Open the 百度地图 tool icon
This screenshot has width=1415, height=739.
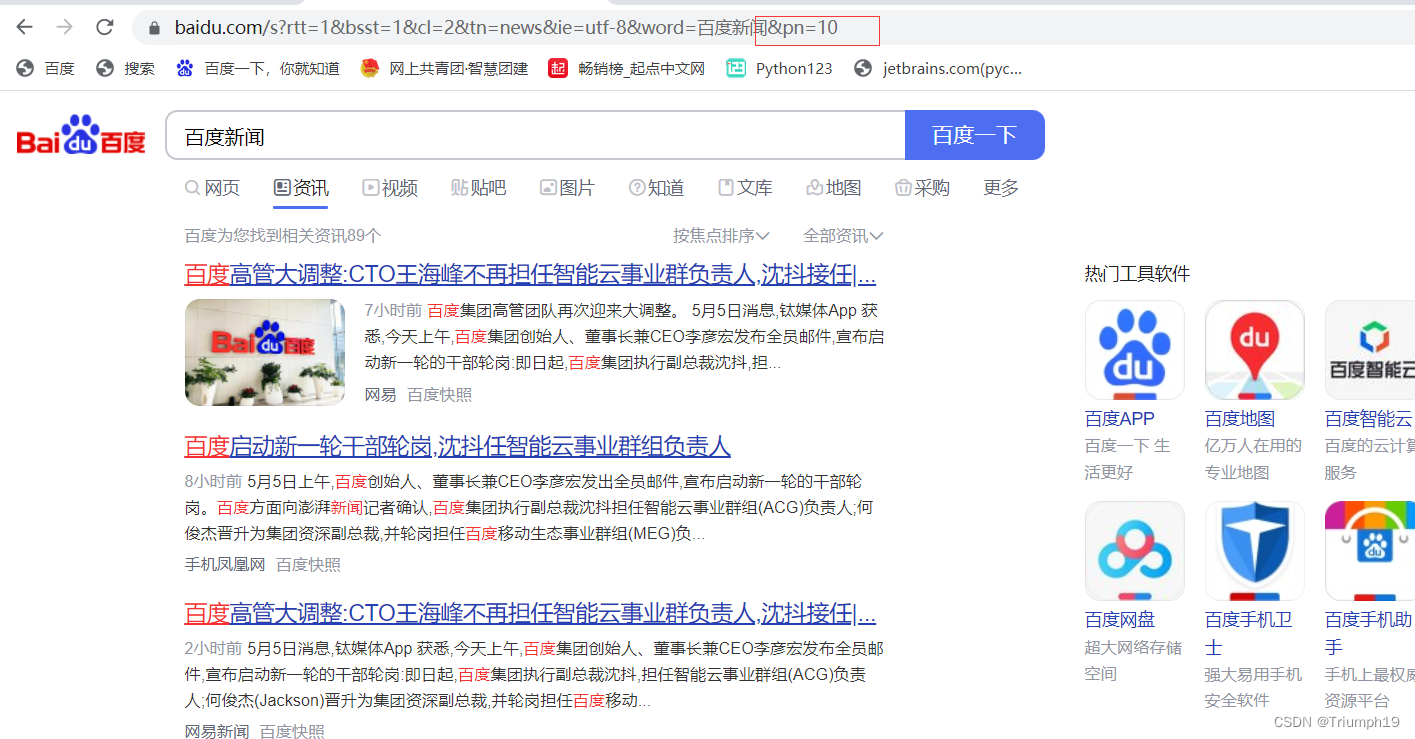1254,350
